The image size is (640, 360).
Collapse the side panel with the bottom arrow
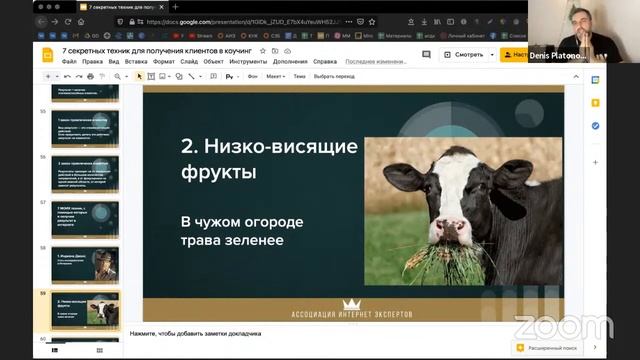[x=595, y=347]
